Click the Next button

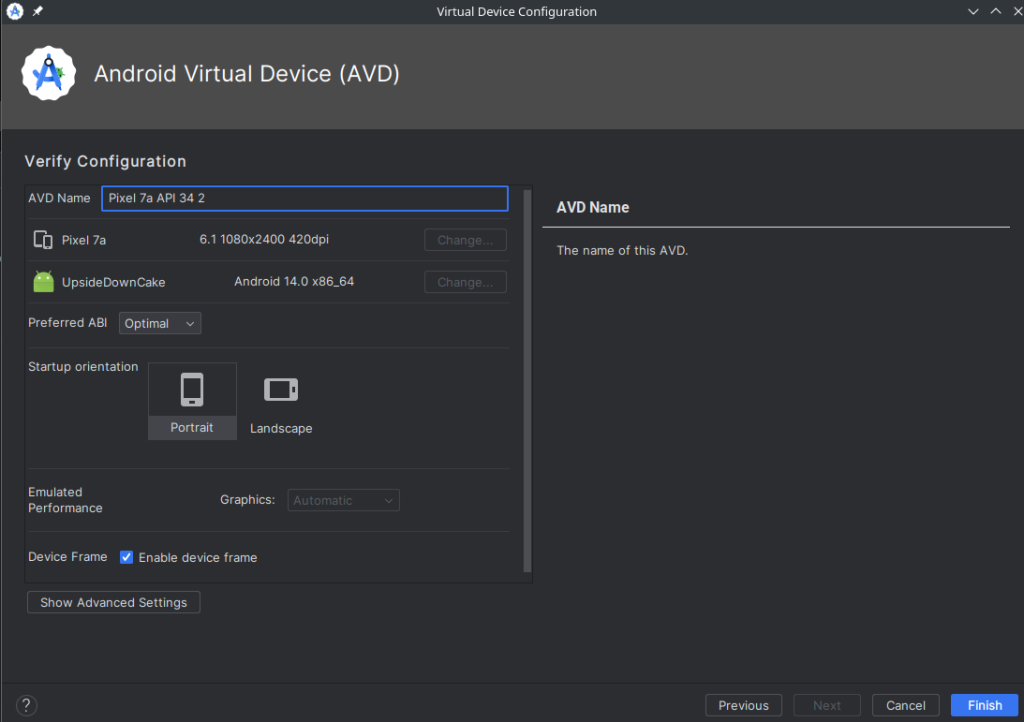coord(826,705)
